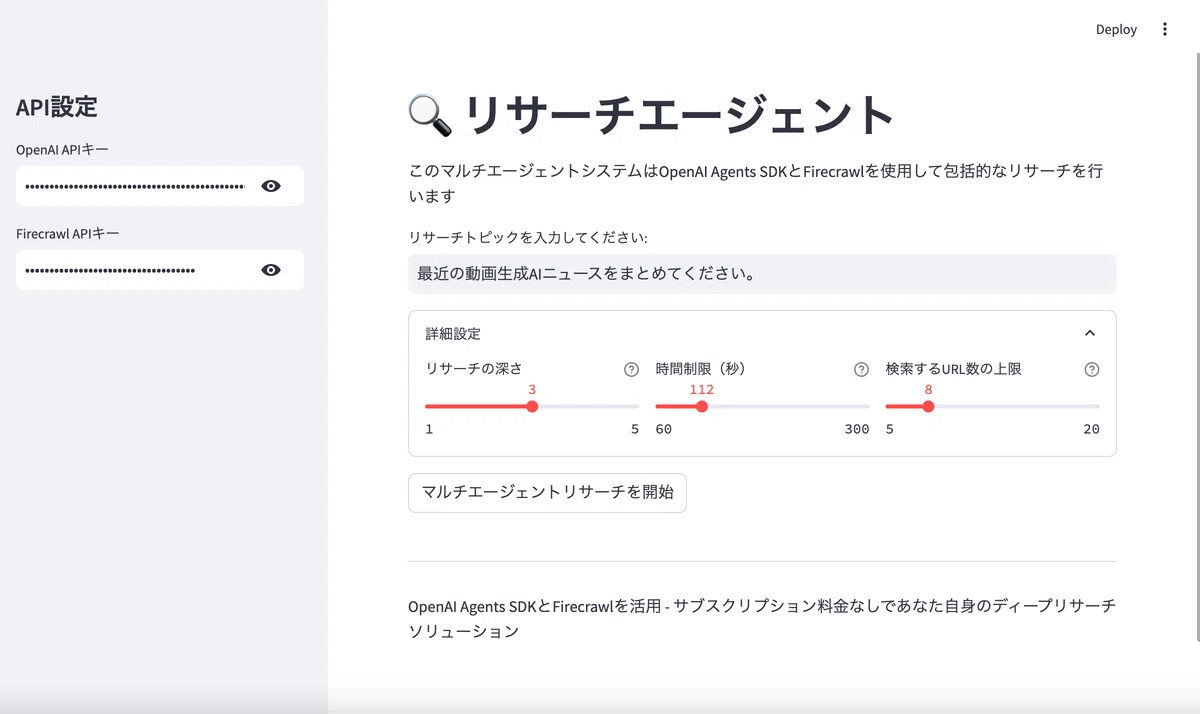Reveal the OpenAI API key

[x=271, y=186]
